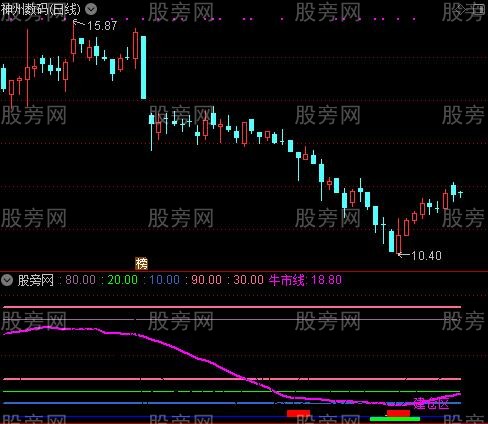This screenshot has height=424, width=488.
Task: Click the 15.87 high price label
Action: (x=102, y=26)
